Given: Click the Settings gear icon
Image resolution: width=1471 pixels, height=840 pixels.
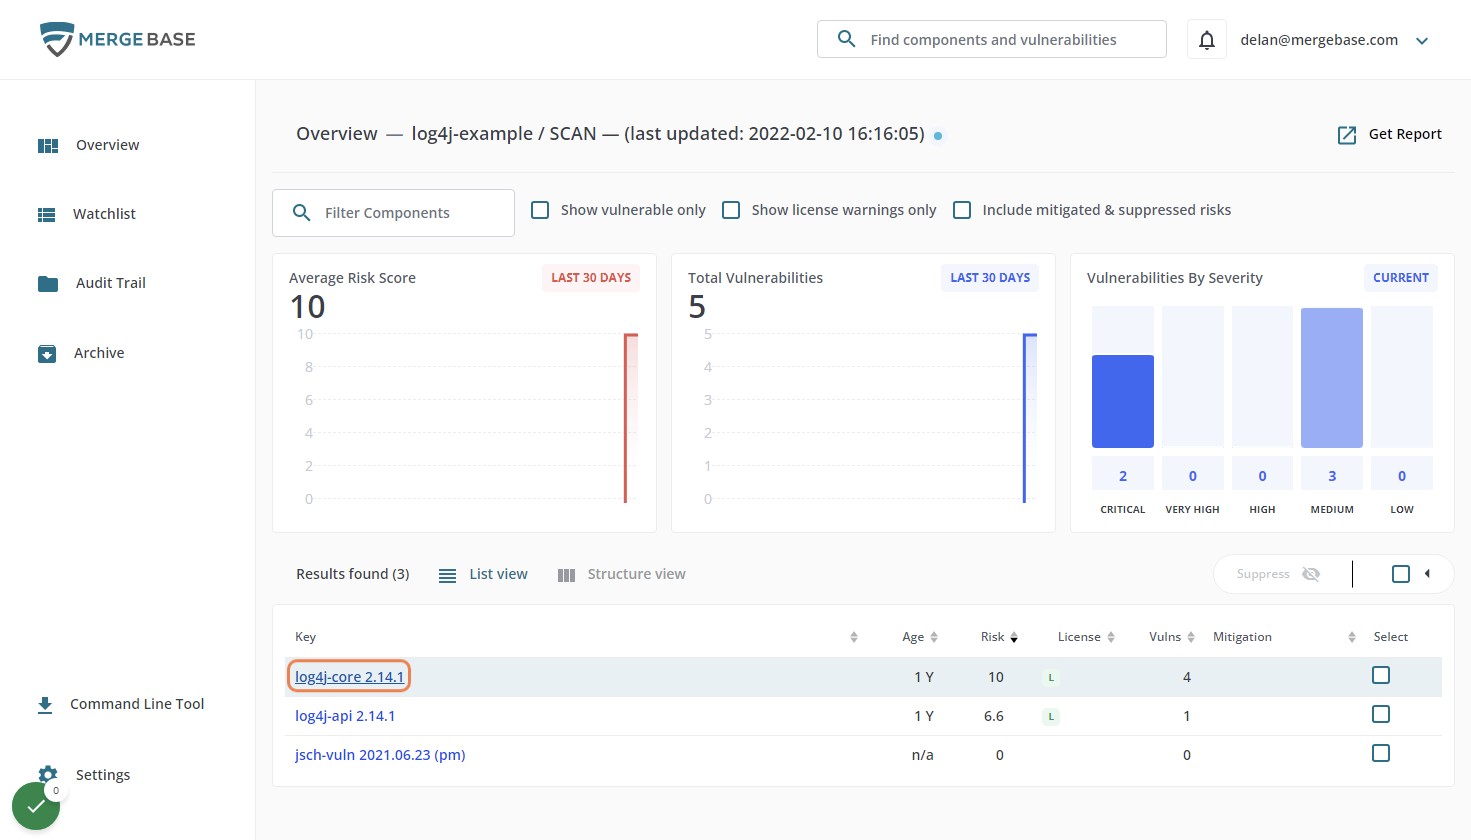Looking at the screenshot, I should [47, 773].
